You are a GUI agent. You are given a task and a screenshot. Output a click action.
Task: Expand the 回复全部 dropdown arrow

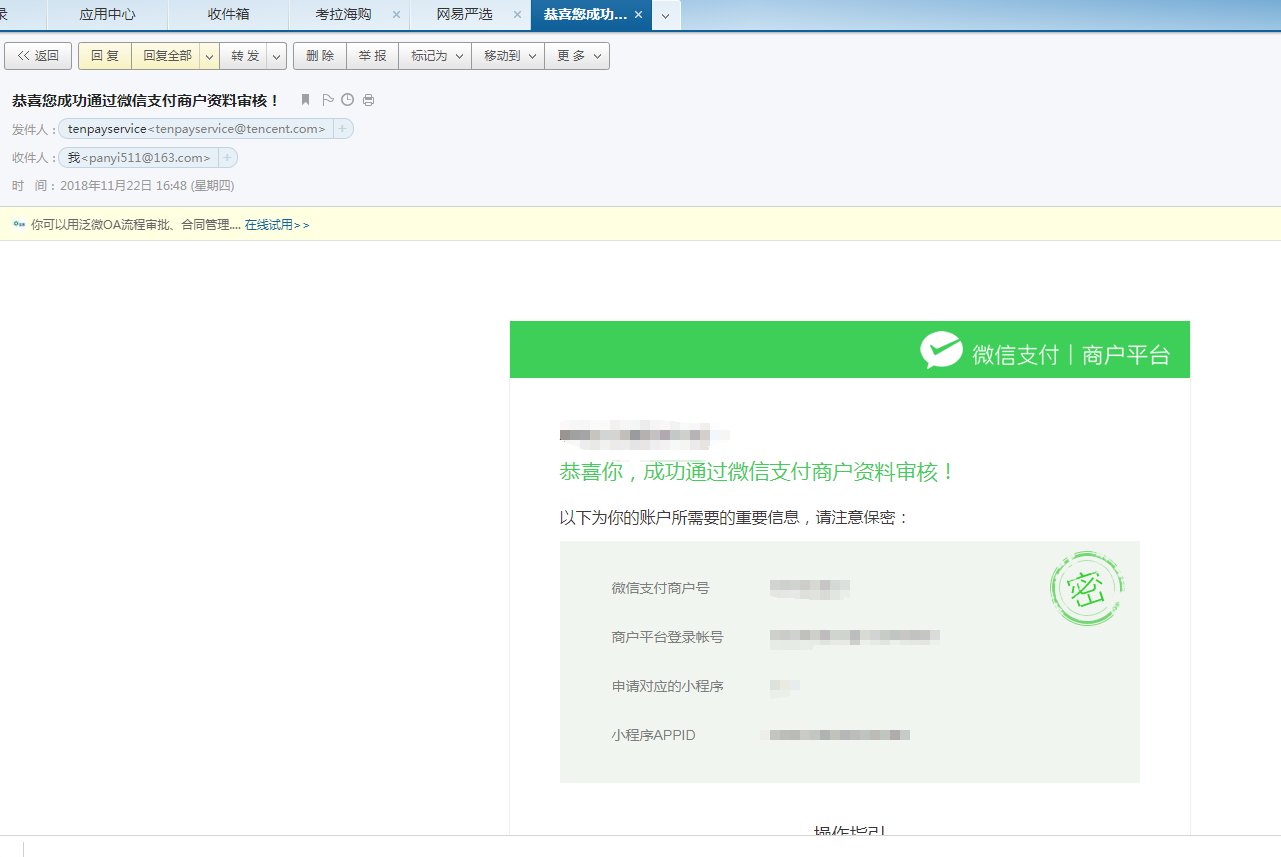point(209,57)
